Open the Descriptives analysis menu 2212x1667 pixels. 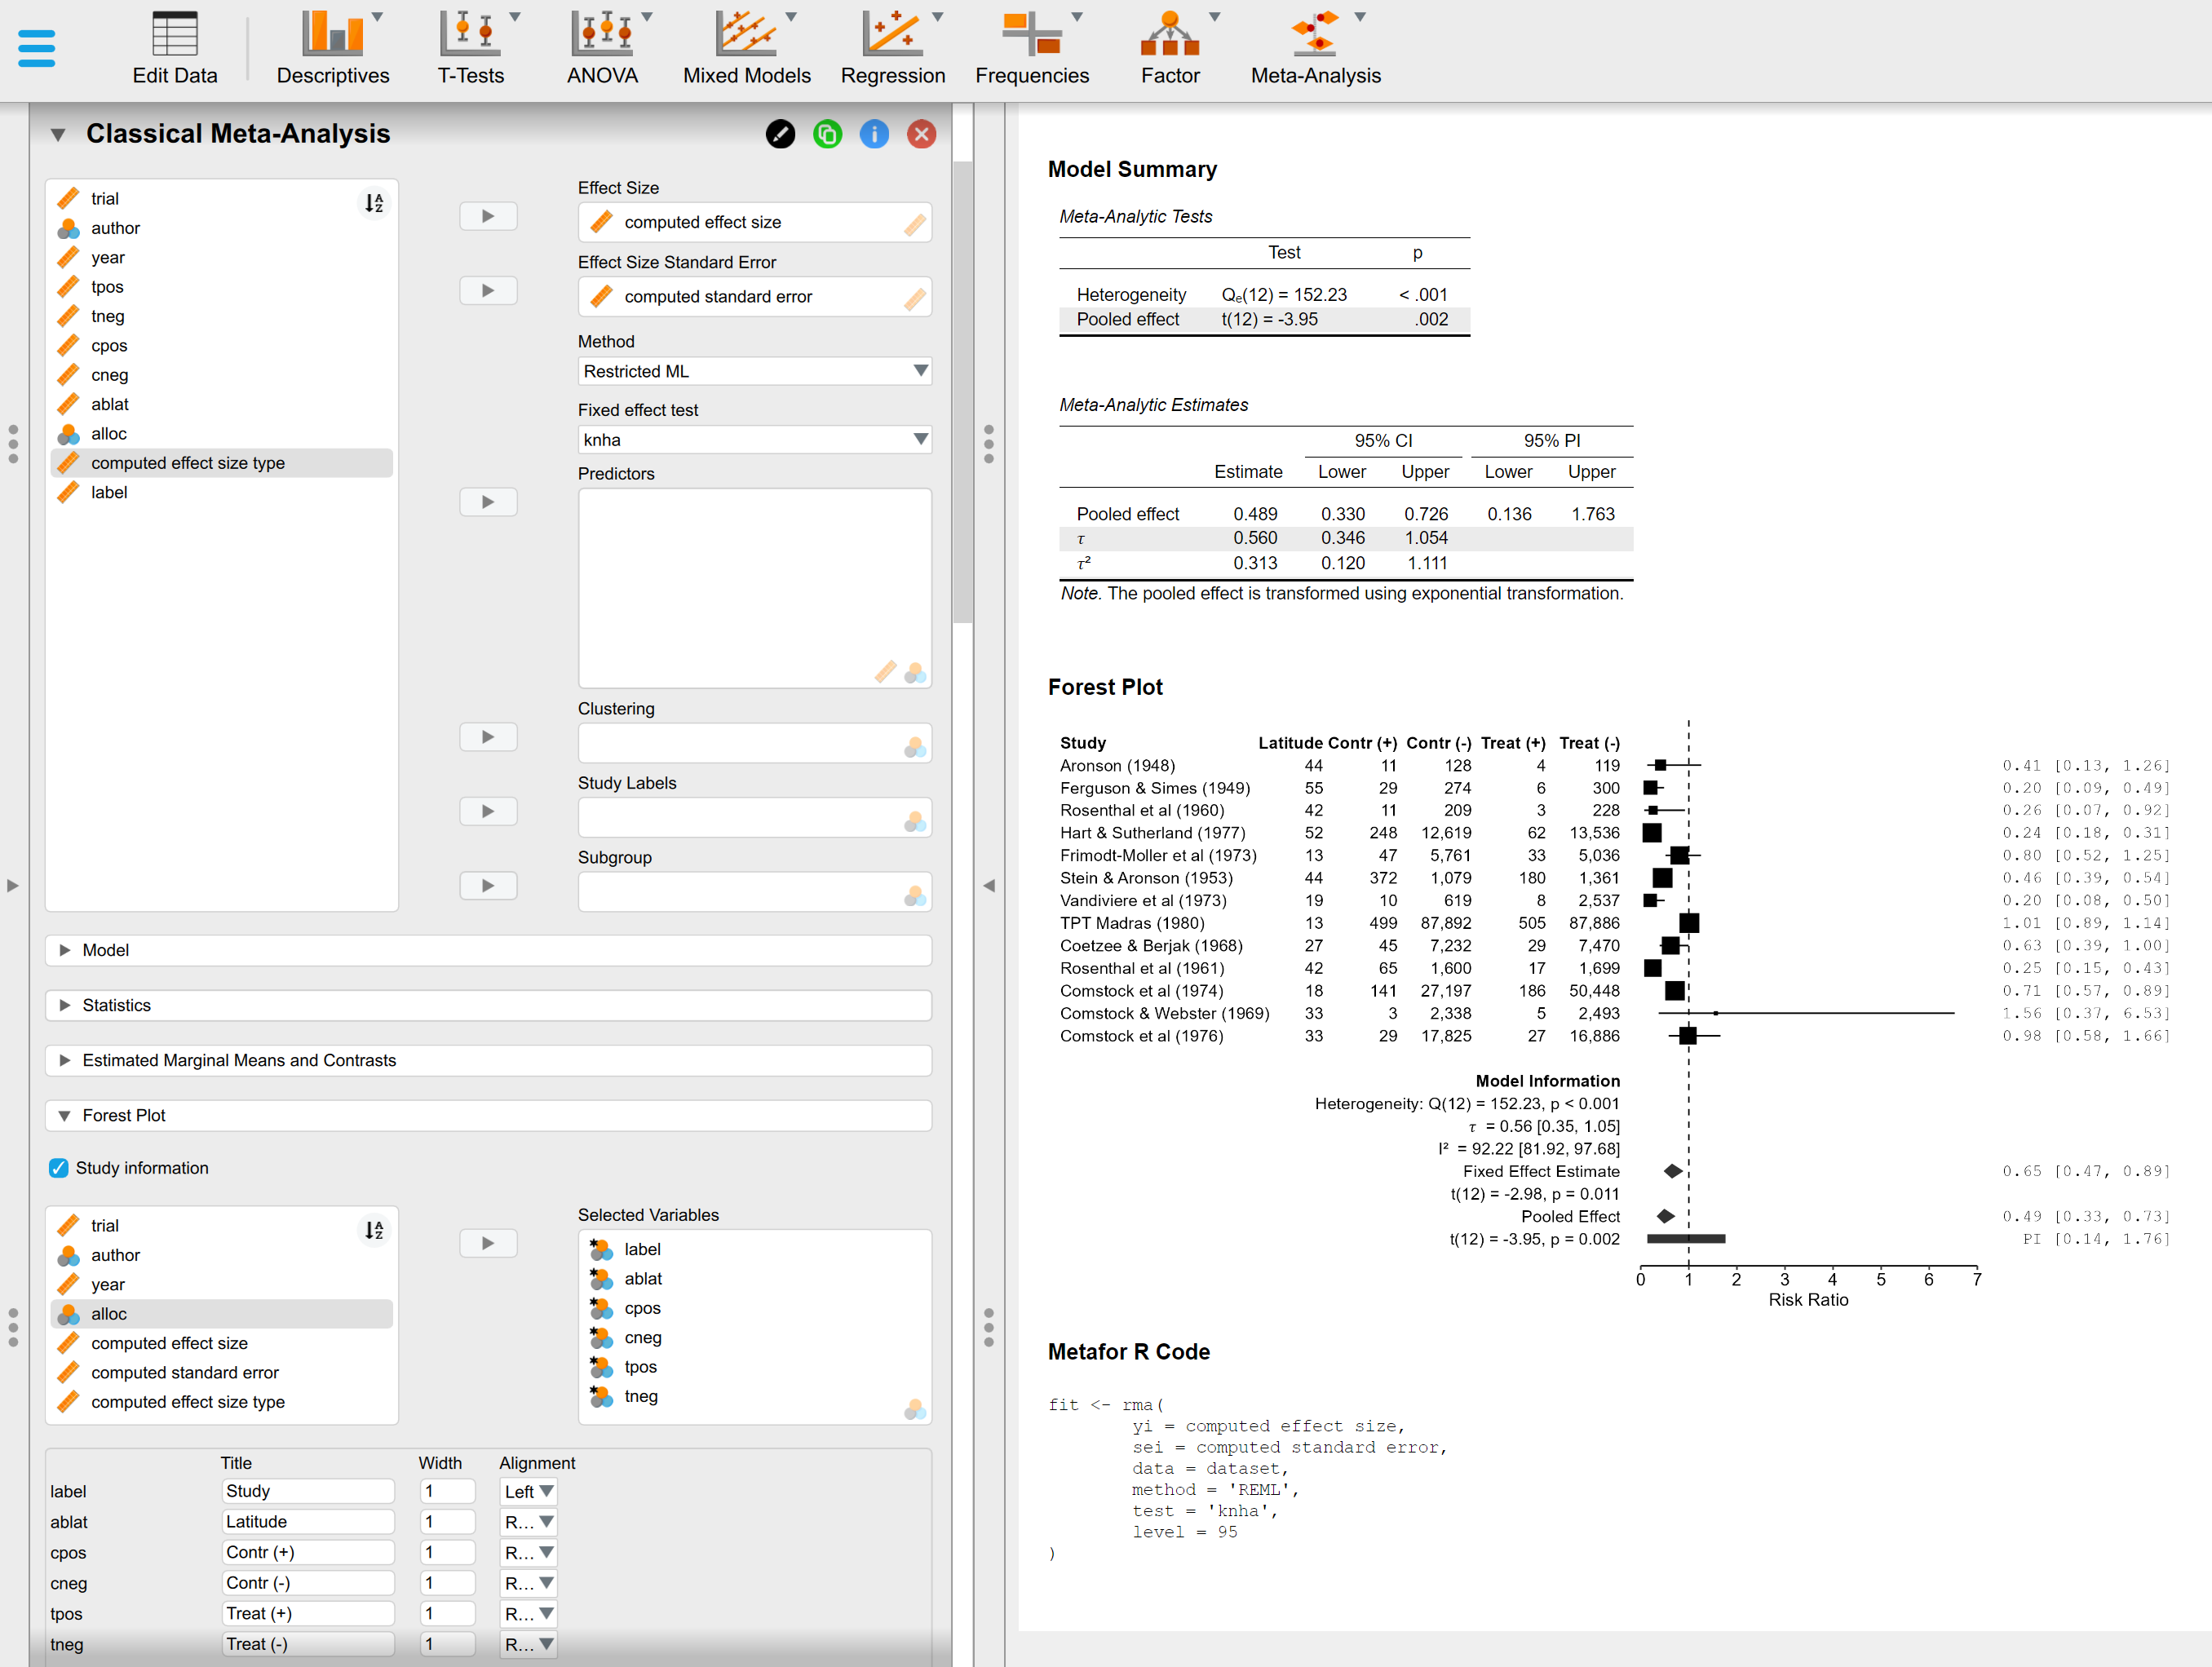point(332,47)
